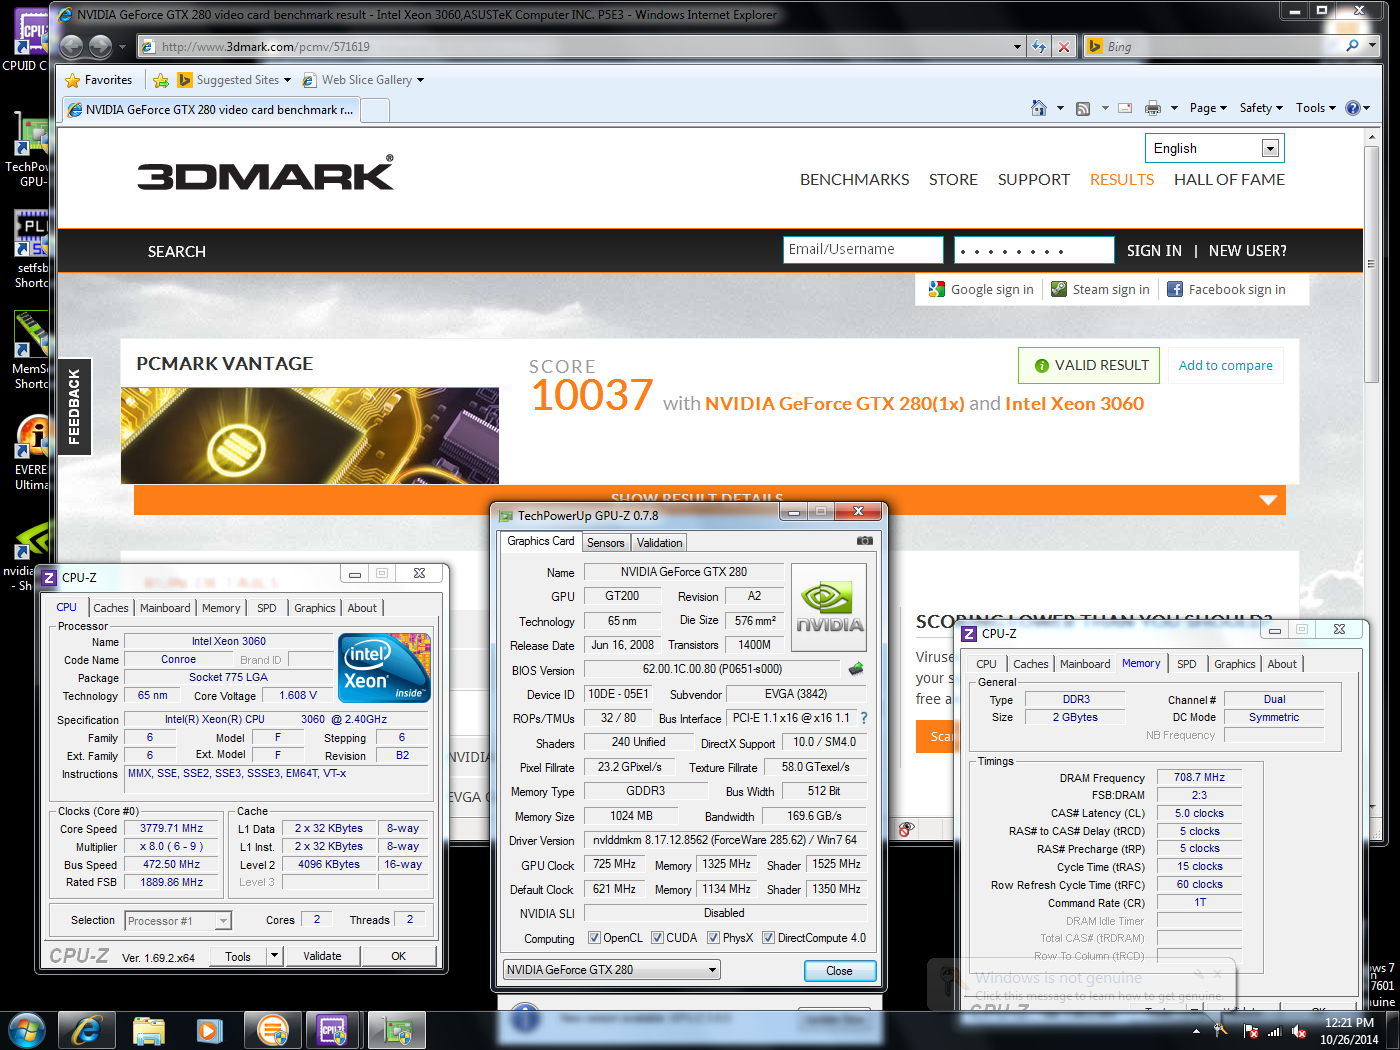Switch to Graphics tab in right CPU-Z window
1400x1050 pixels.
coord(1235,664)
